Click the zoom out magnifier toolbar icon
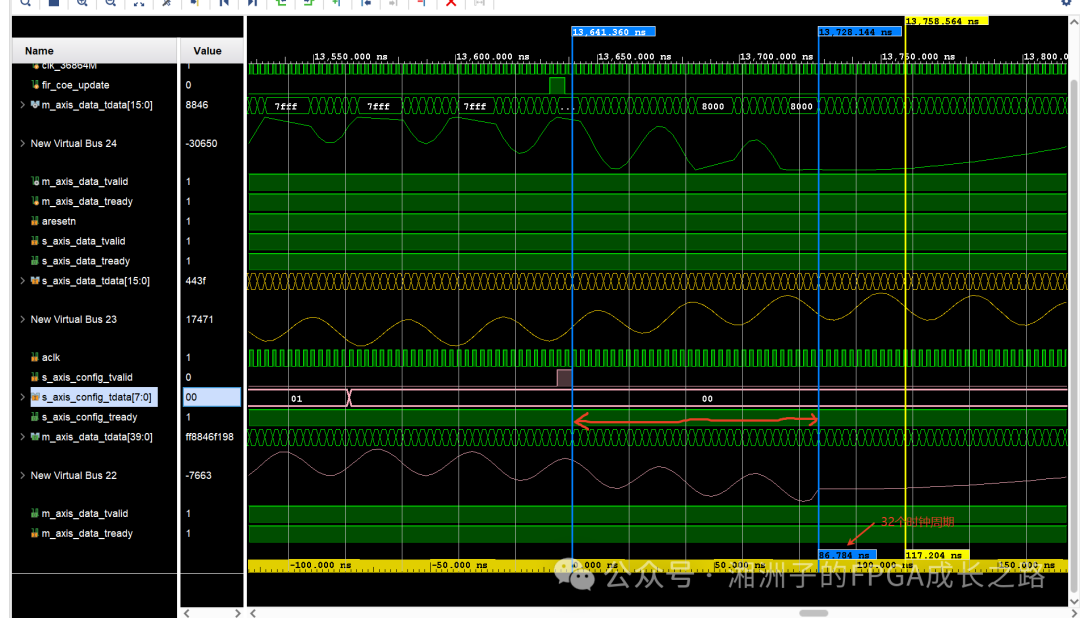The image size is (1080, 618). click(x=110, y=3)
